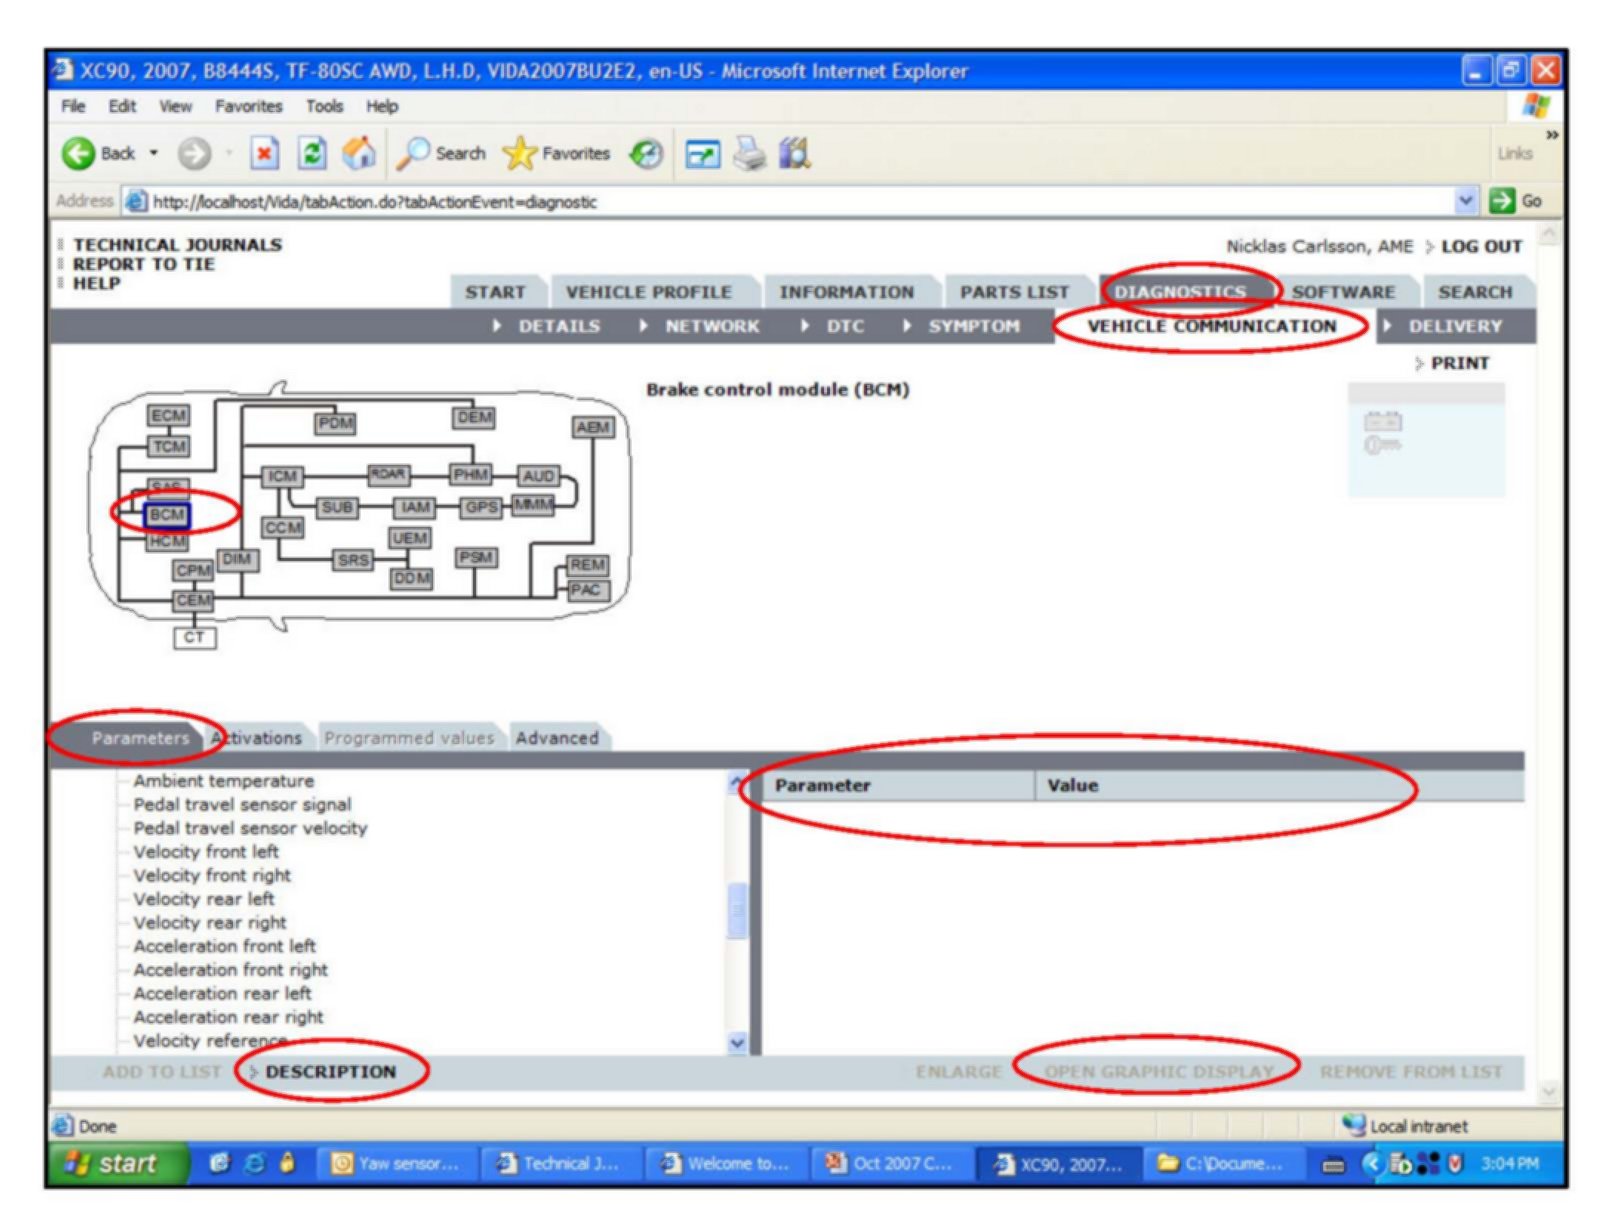Click the SRS module box

pyautogui.click(x=353, y=560)
